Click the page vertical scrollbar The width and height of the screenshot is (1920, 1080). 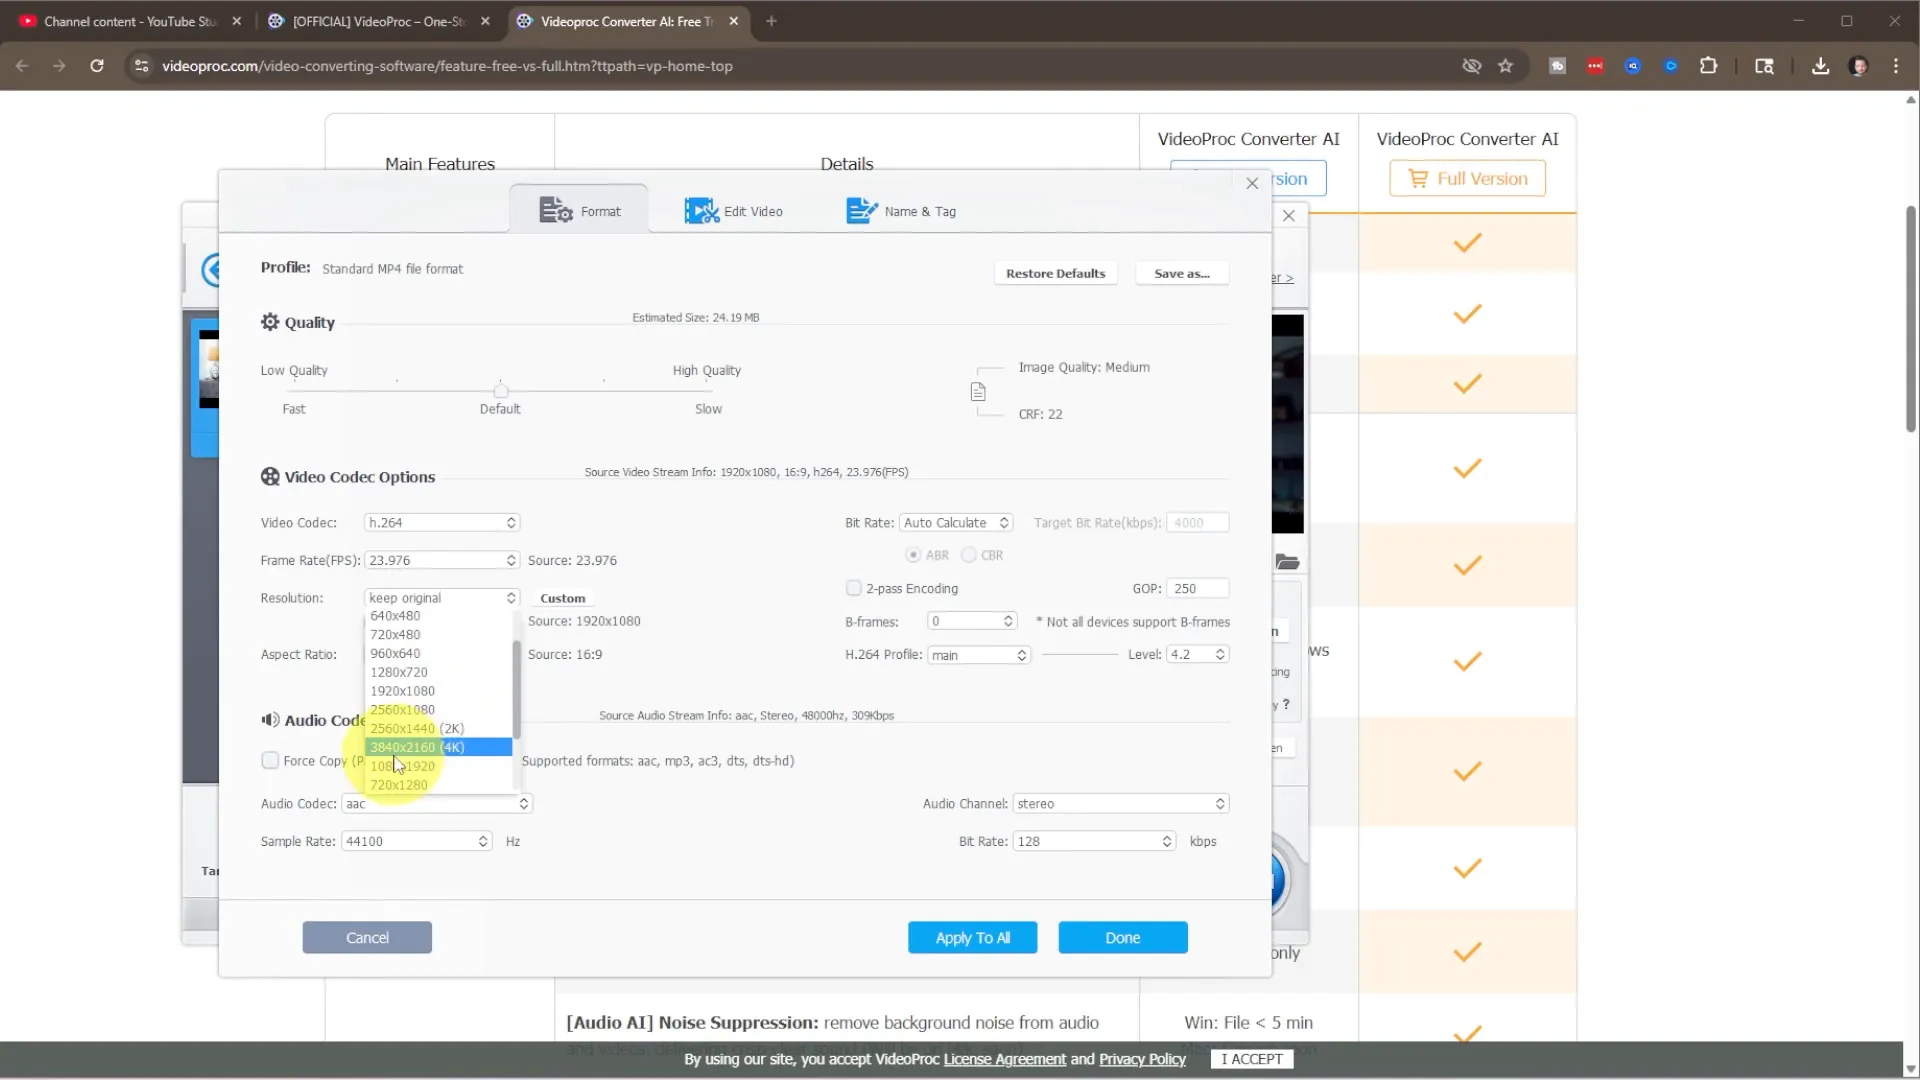coord(1911,320)
